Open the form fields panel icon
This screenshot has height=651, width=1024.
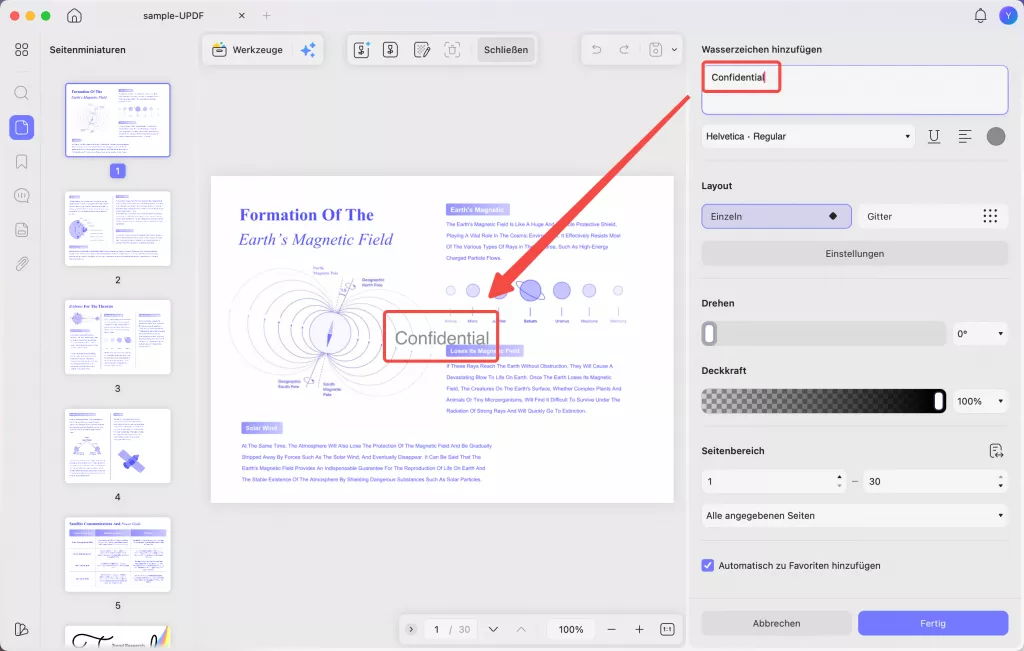(22, 230)
